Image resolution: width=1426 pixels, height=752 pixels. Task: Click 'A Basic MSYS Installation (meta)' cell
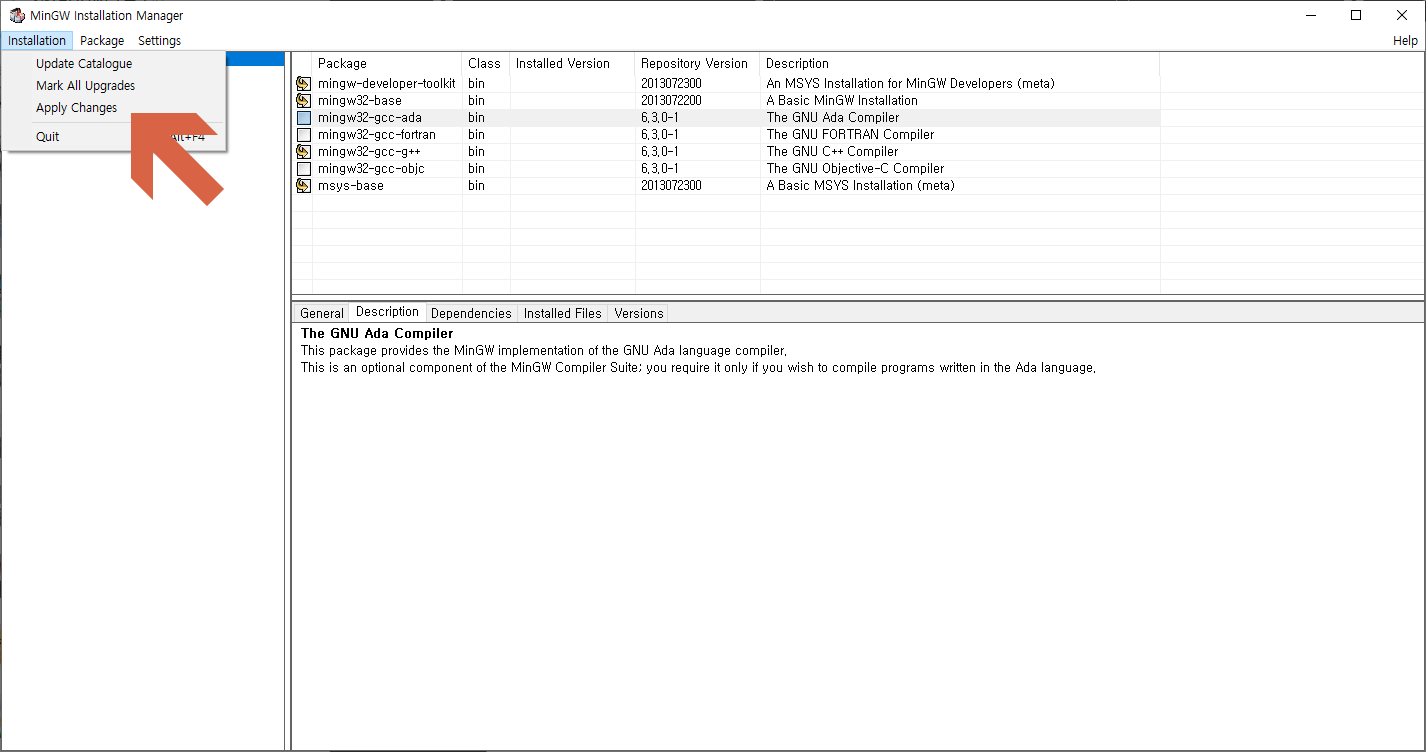tap(860, 186)
